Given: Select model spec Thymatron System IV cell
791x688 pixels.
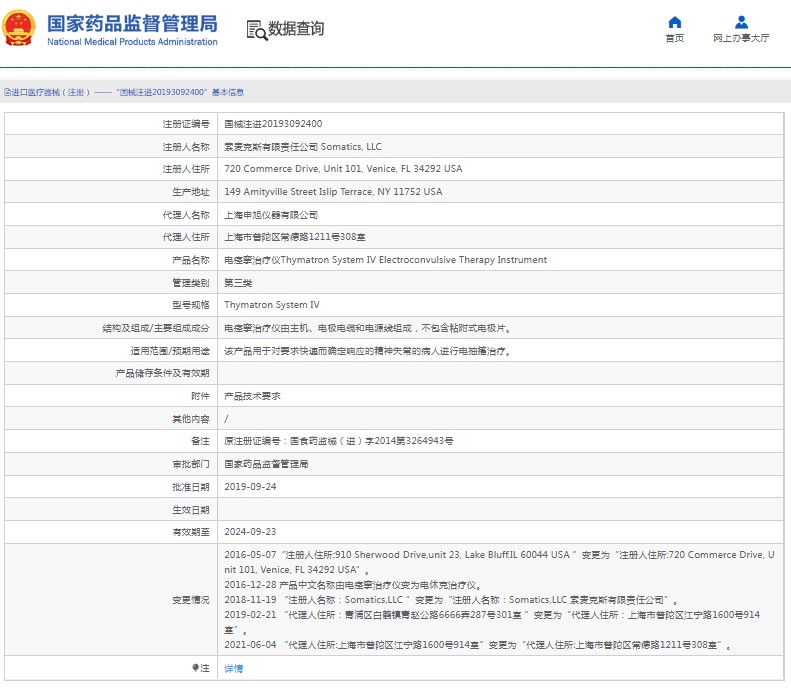Looking at the screenshot, I should [271, 305].
